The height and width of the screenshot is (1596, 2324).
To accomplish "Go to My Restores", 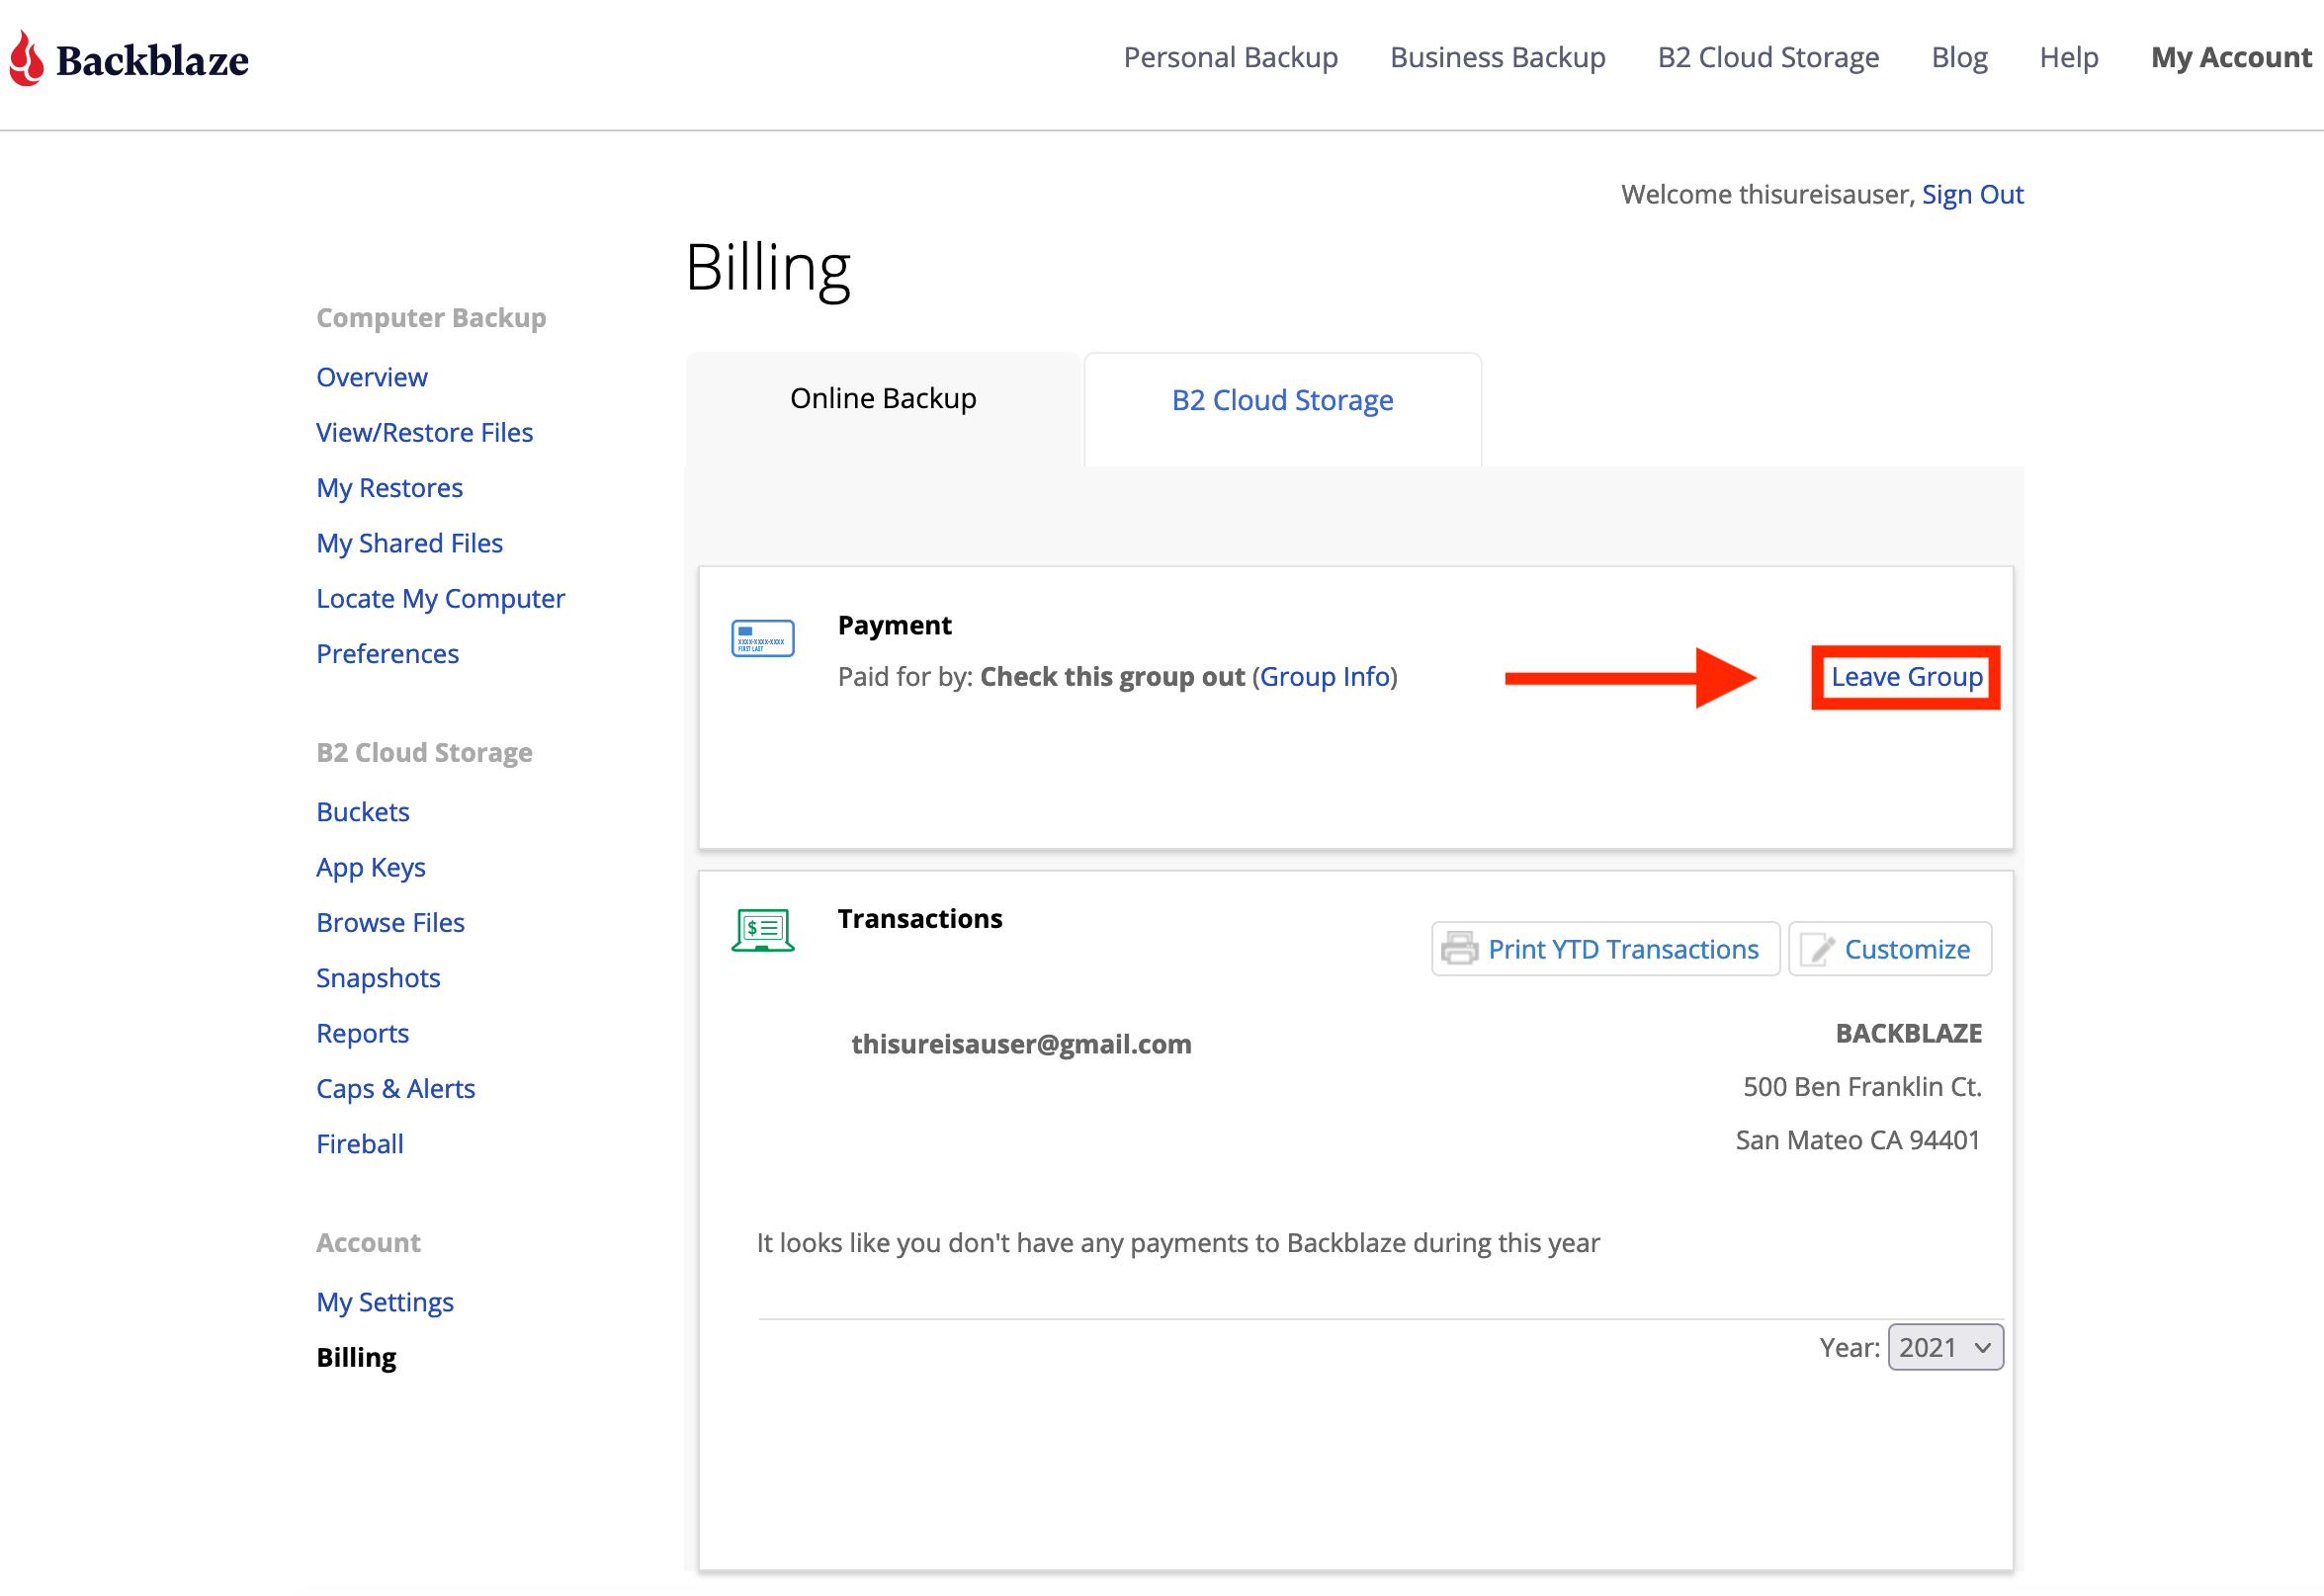I will coord(389,487).
